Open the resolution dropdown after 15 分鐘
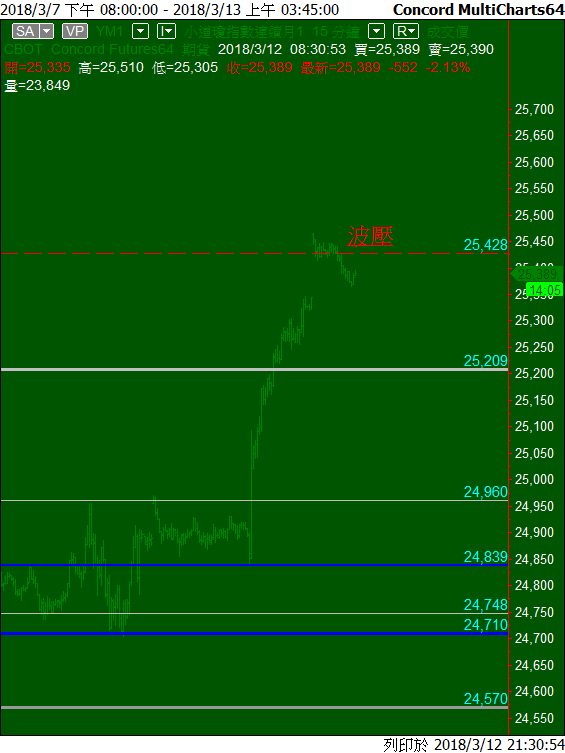This screenshot has height=753, width=565. click(x=376, y=32)
